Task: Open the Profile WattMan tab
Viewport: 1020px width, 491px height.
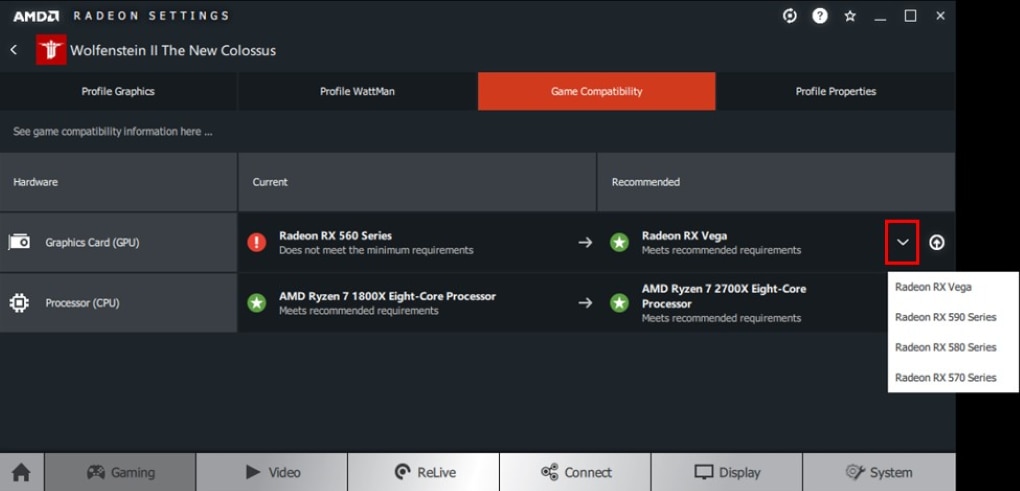Action: [357, 92]
